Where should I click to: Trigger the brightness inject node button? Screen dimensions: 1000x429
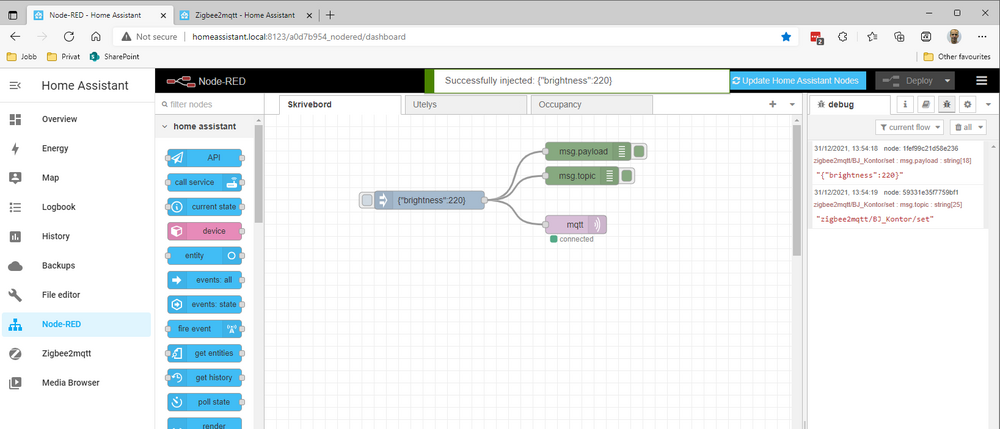pyautogui.click(x=367, y=200)
